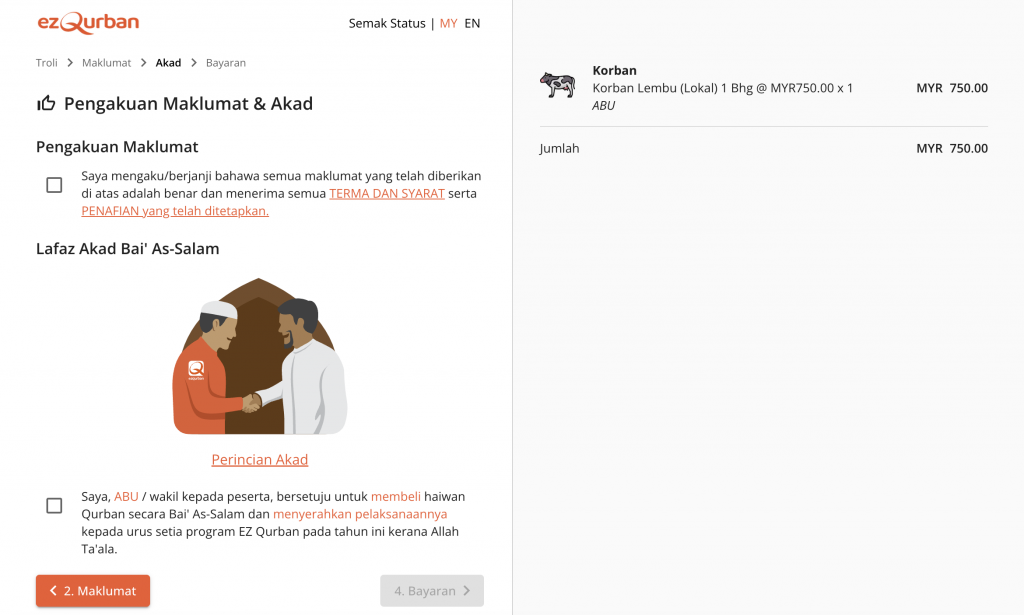Open Semak Status link
Image resolution: width=1024 pixels, height=615 pixels.
[387, 24]
